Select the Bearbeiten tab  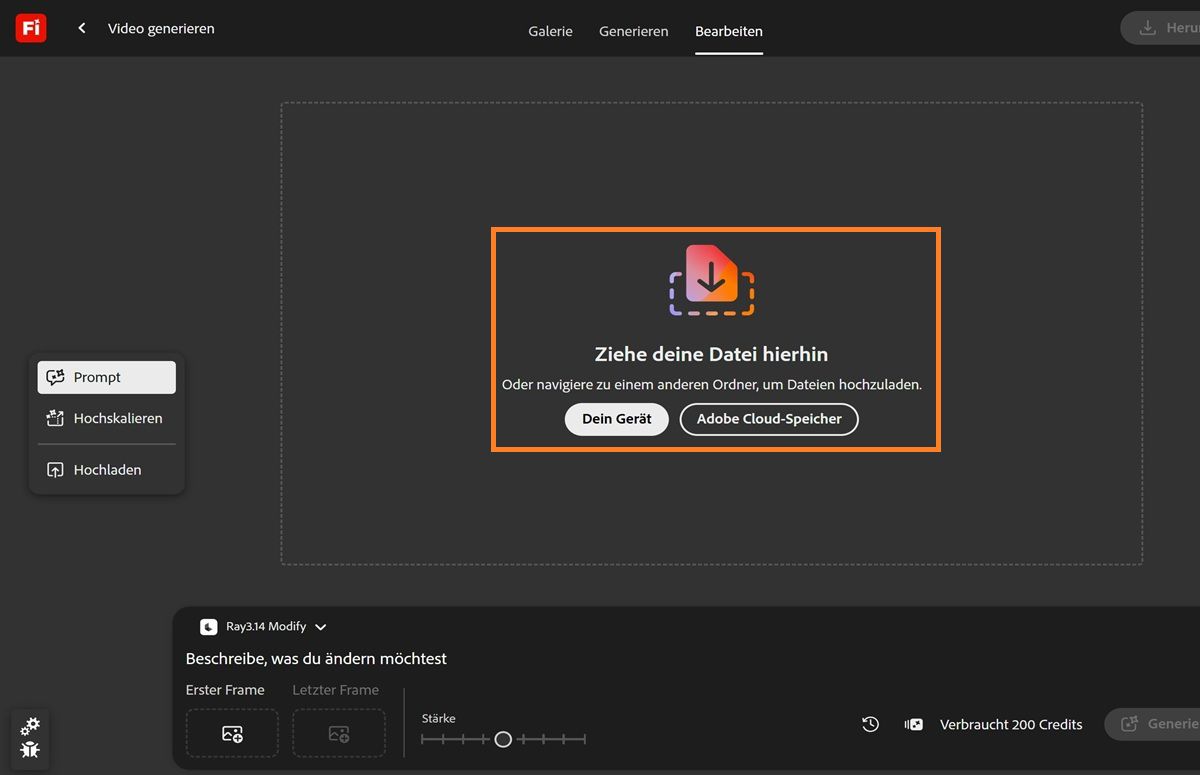tap(729, 31)
